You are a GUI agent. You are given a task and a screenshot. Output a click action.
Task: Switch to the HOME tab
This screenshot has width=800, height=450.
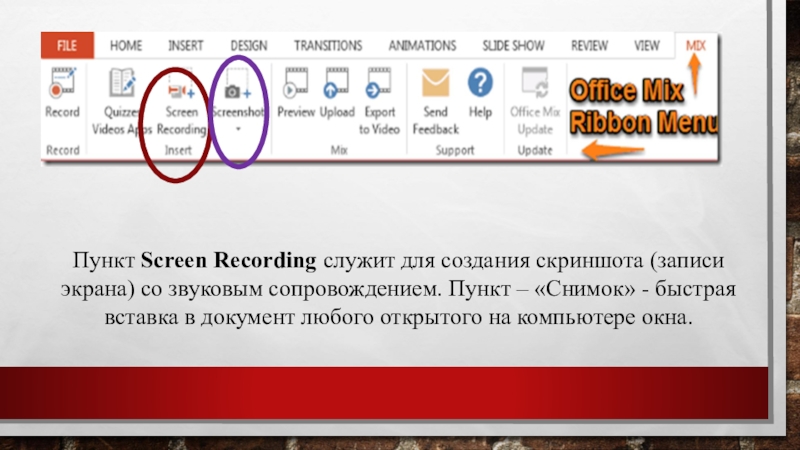pyautogui.click(x=126, y=46)
